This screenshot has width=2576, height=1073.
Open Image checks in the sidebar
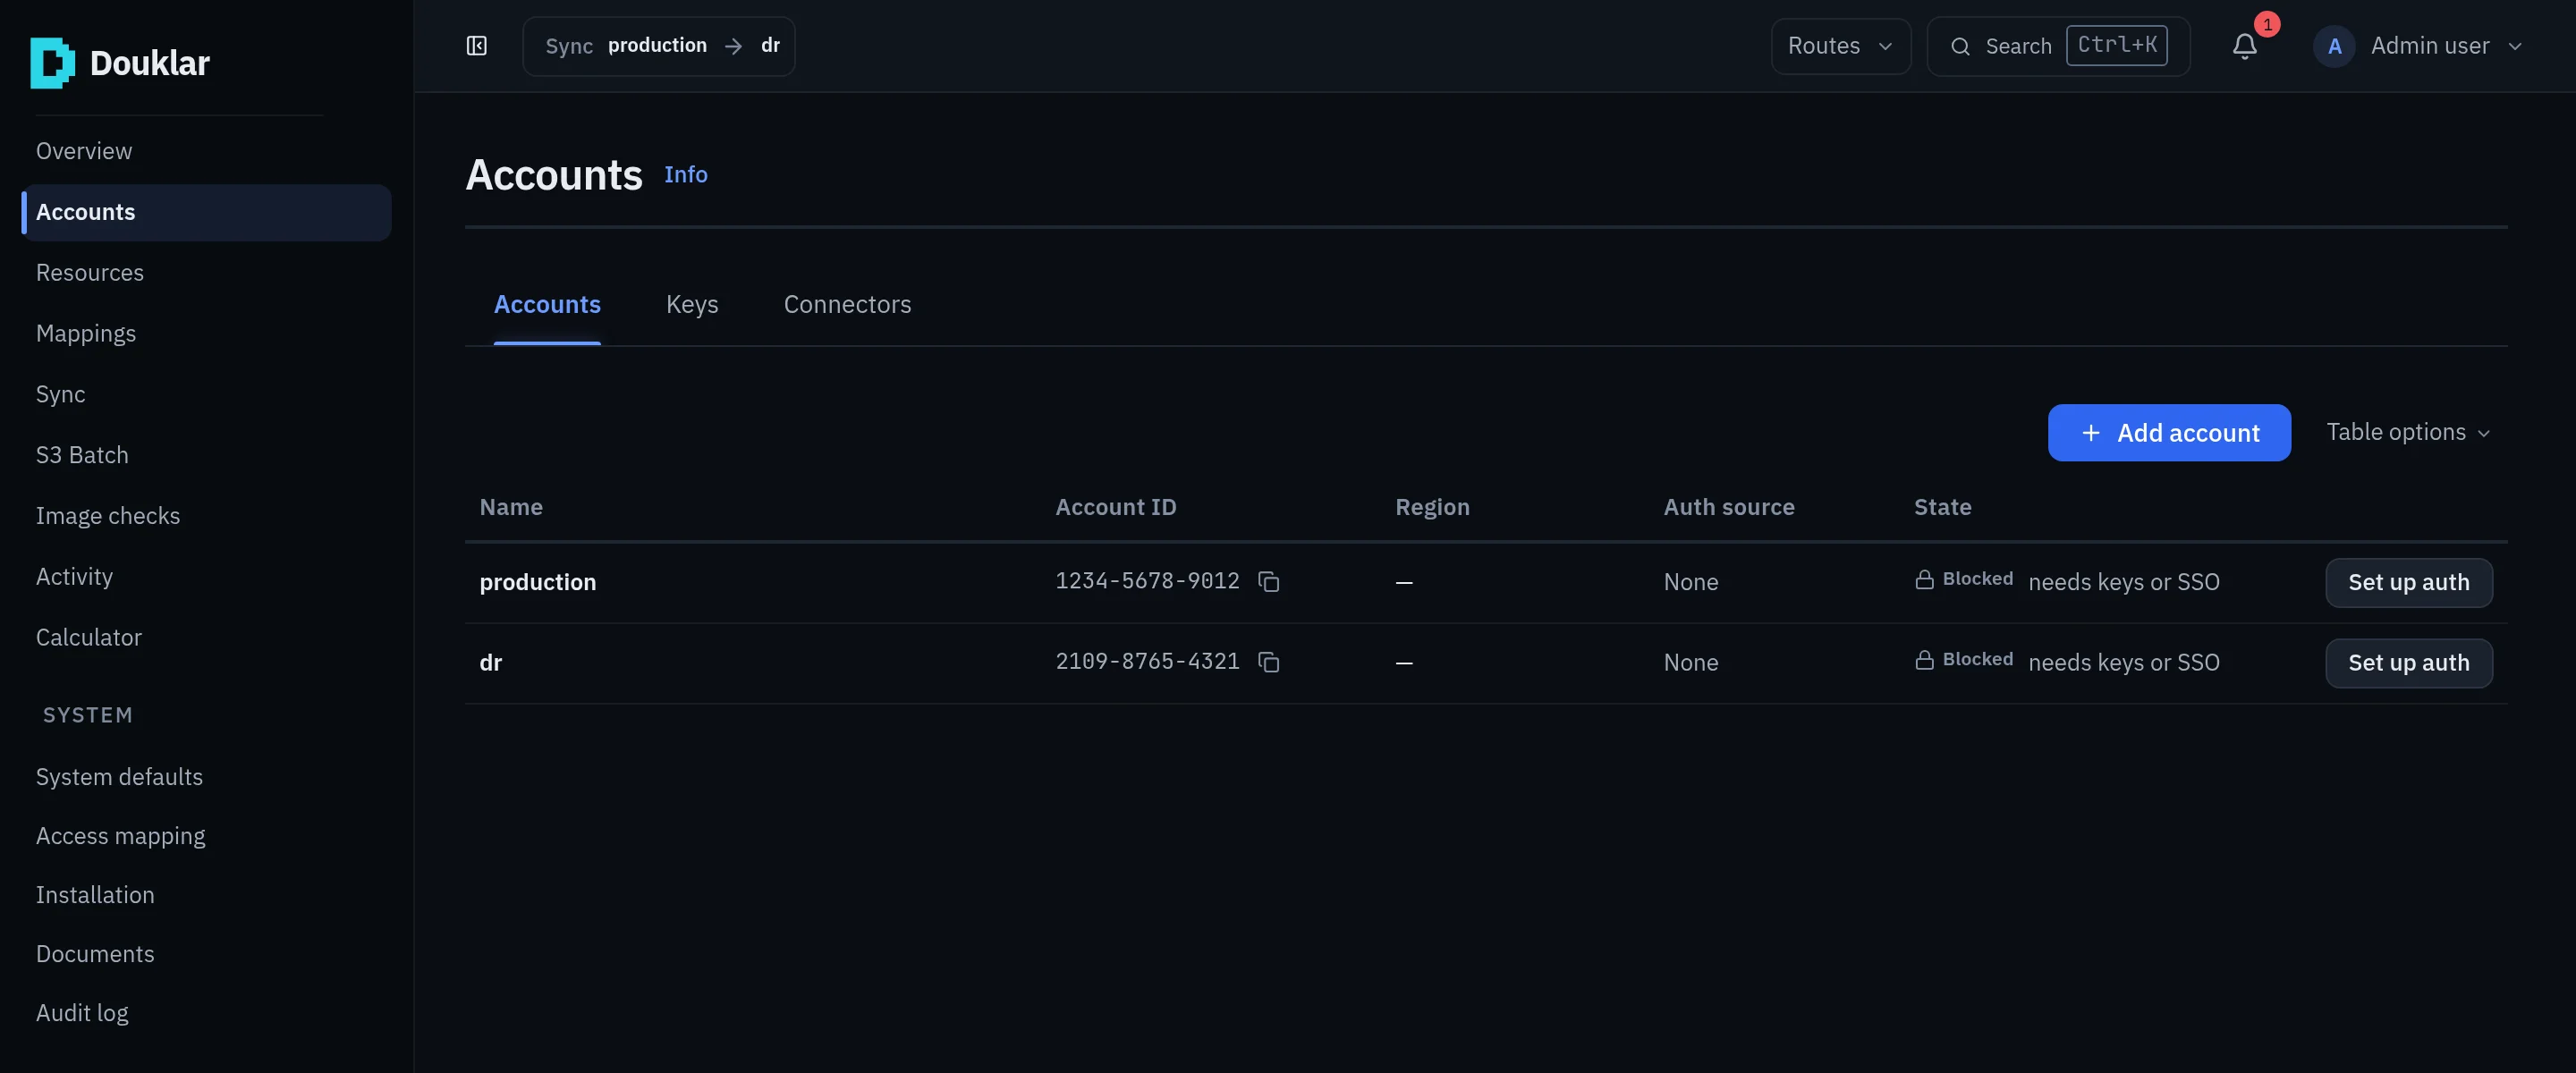click(108, 516)
